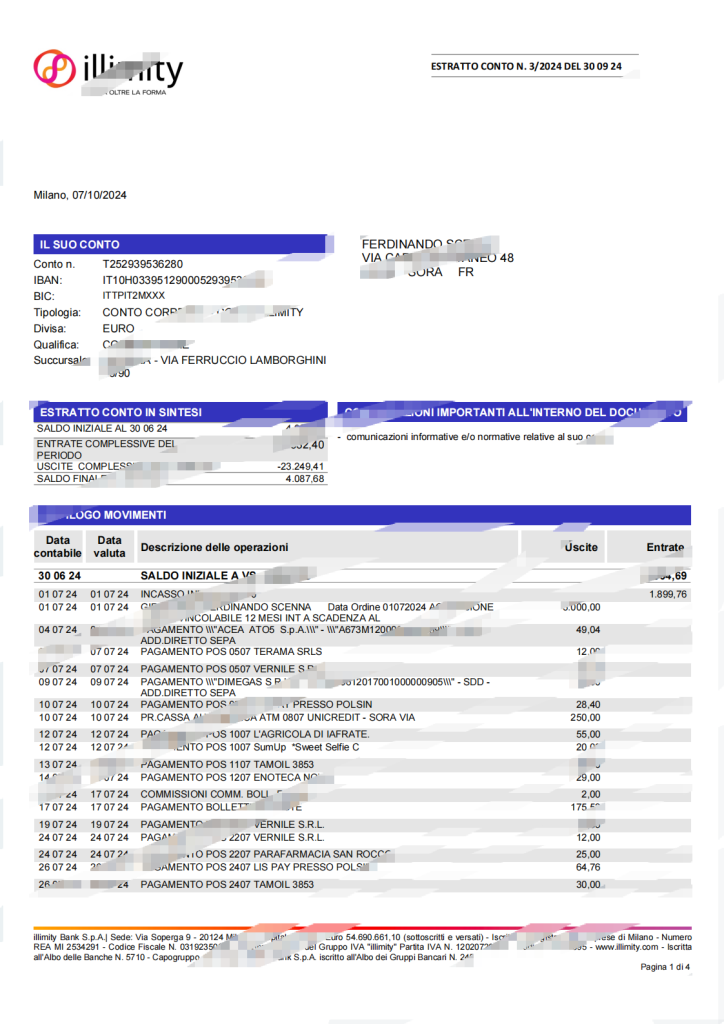The image size is (724, 1024).
Task: Click the total outflows value -23.249,41
Action: pos(300,466)
